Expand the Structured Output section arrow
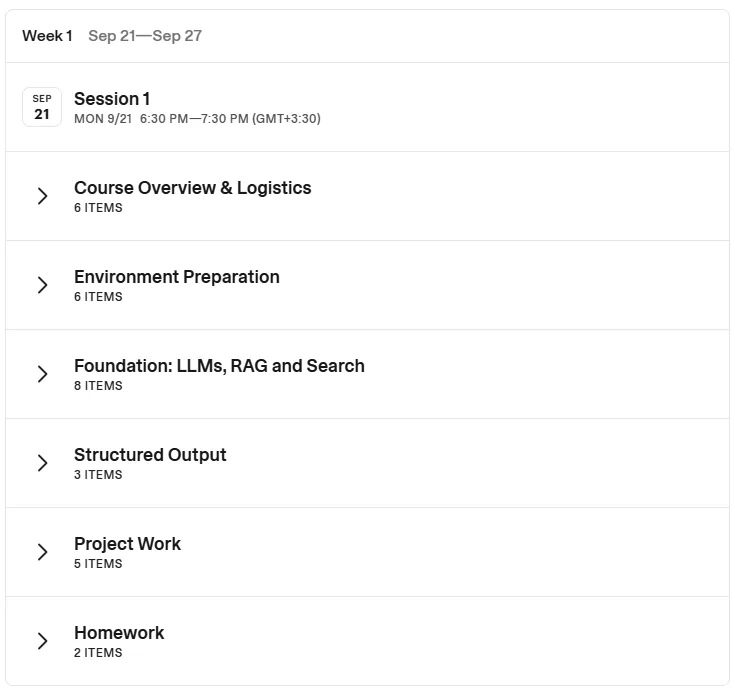The width and height of the screenshot is (735, 691). (42, 463)
